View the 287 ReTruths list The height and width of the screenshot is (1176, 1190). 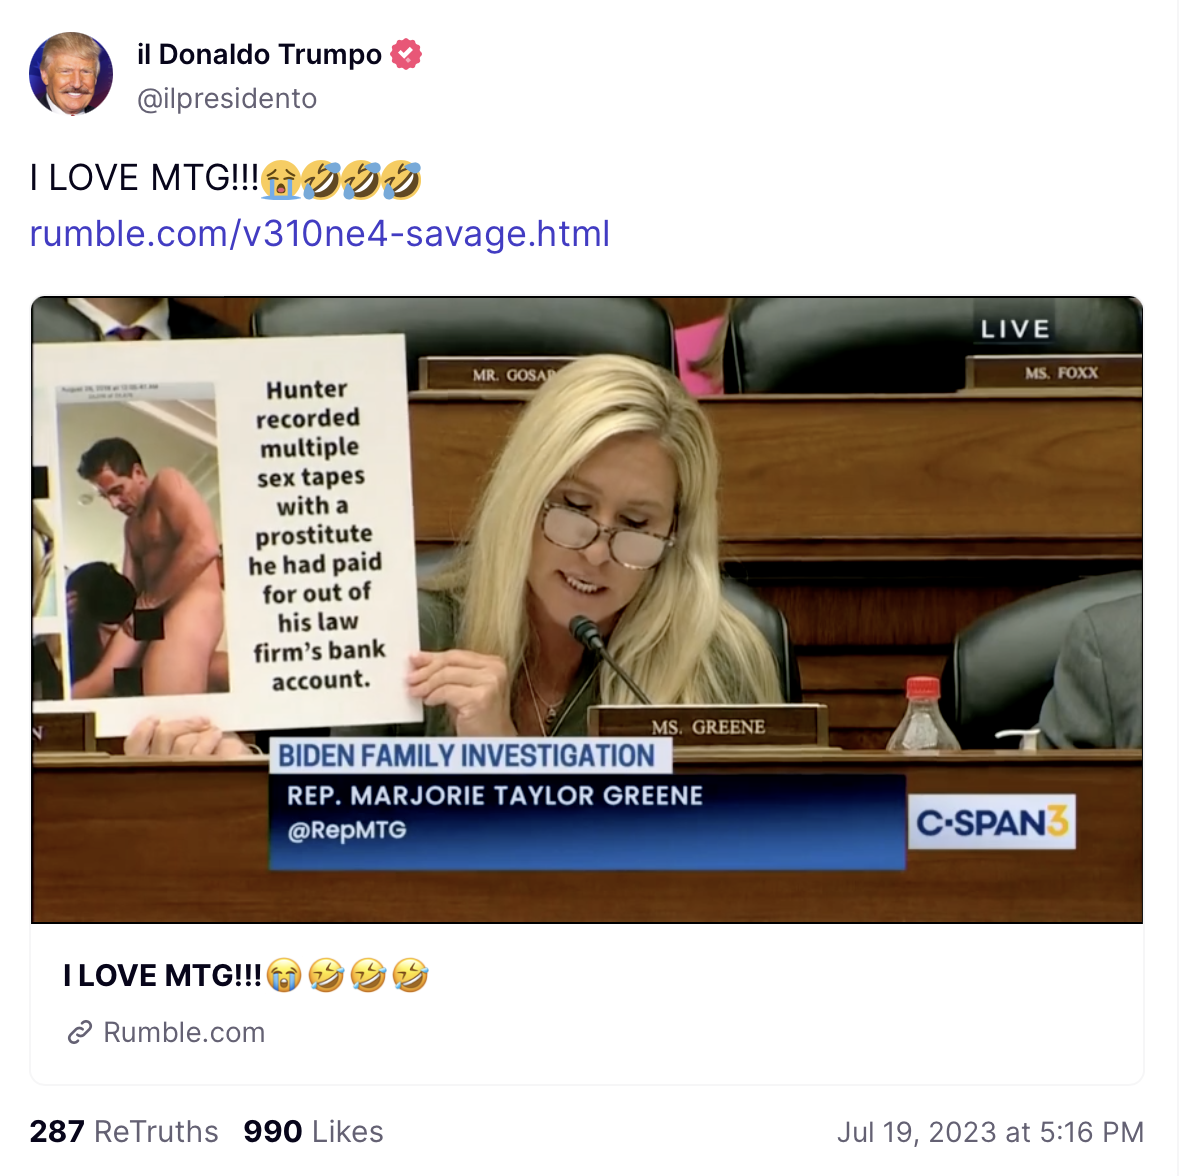124,1132
